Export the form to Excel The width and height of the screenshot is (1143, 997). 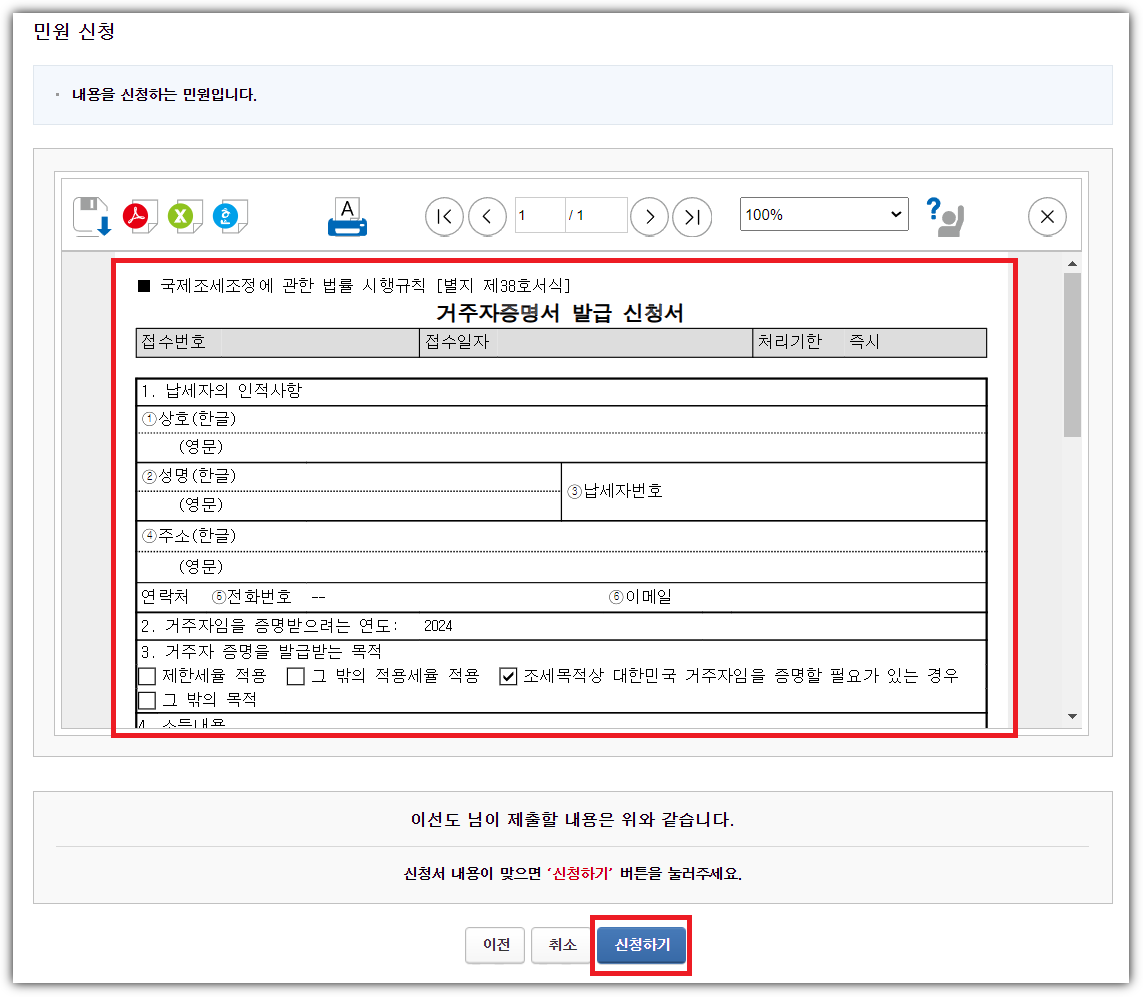[183, 214]
